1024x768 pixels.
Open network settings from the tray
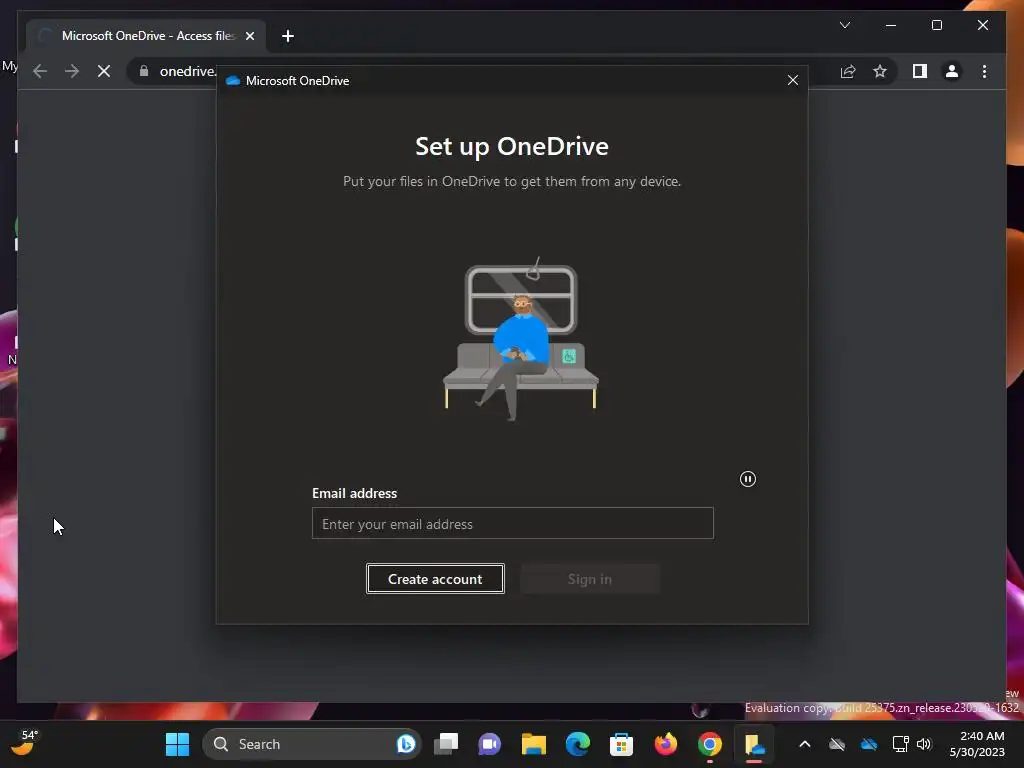[901, 744]
